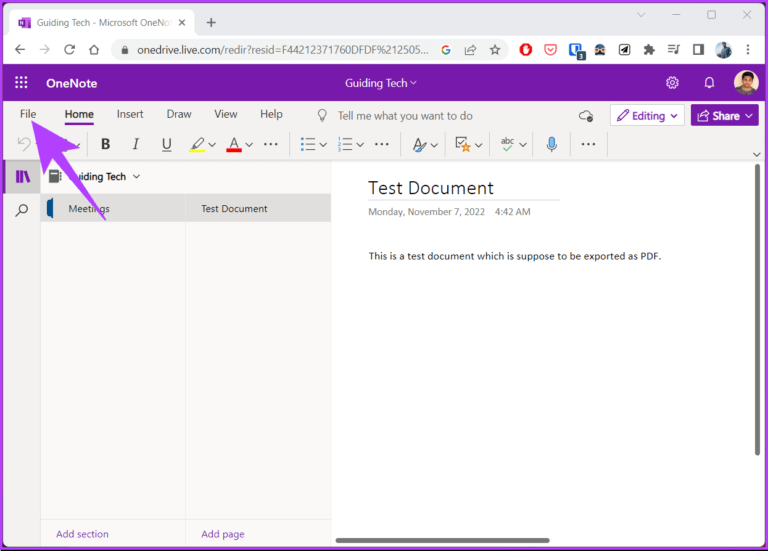Switch to the Draw tab

(x=179, y=114)
